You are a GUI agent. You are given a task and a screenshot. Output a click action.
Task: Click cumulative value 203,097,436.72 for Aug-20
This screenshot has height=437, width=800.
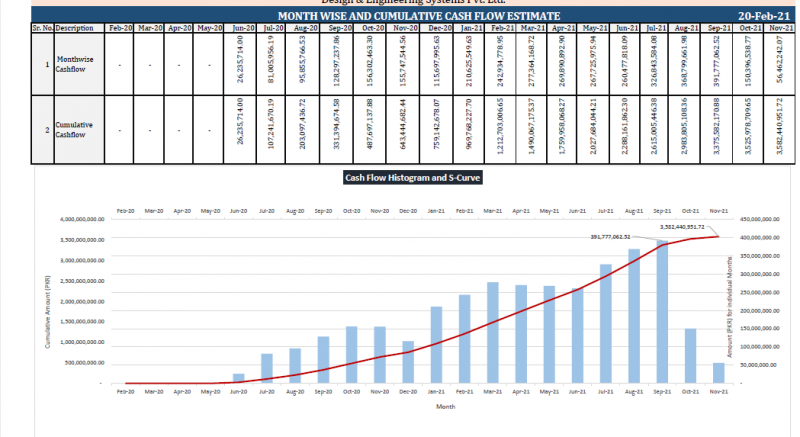click(303, 123)
